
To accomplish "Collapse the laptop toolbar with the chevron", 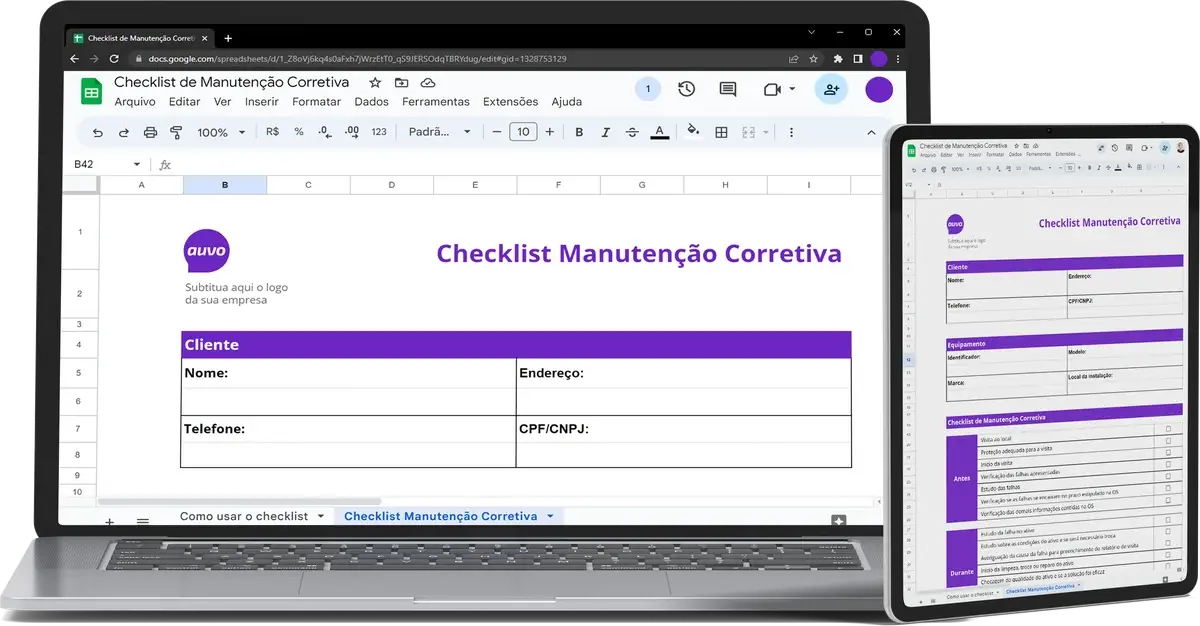I will 870,132.
